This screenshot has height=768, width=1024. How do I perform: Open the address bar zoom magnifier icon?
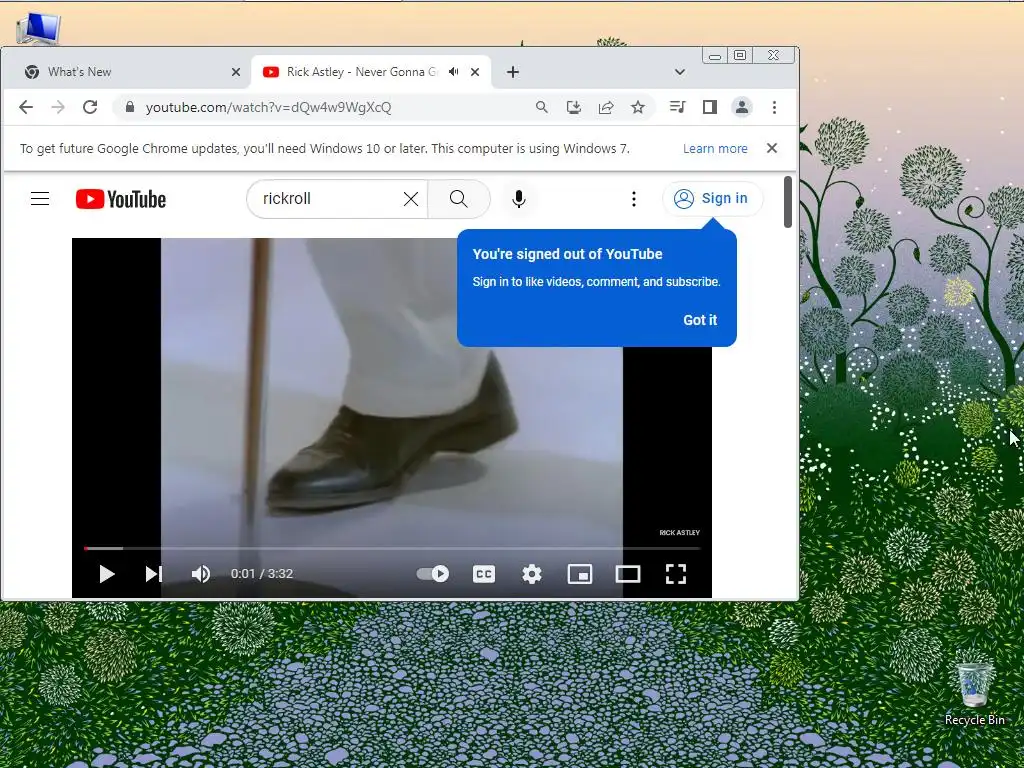541,107
